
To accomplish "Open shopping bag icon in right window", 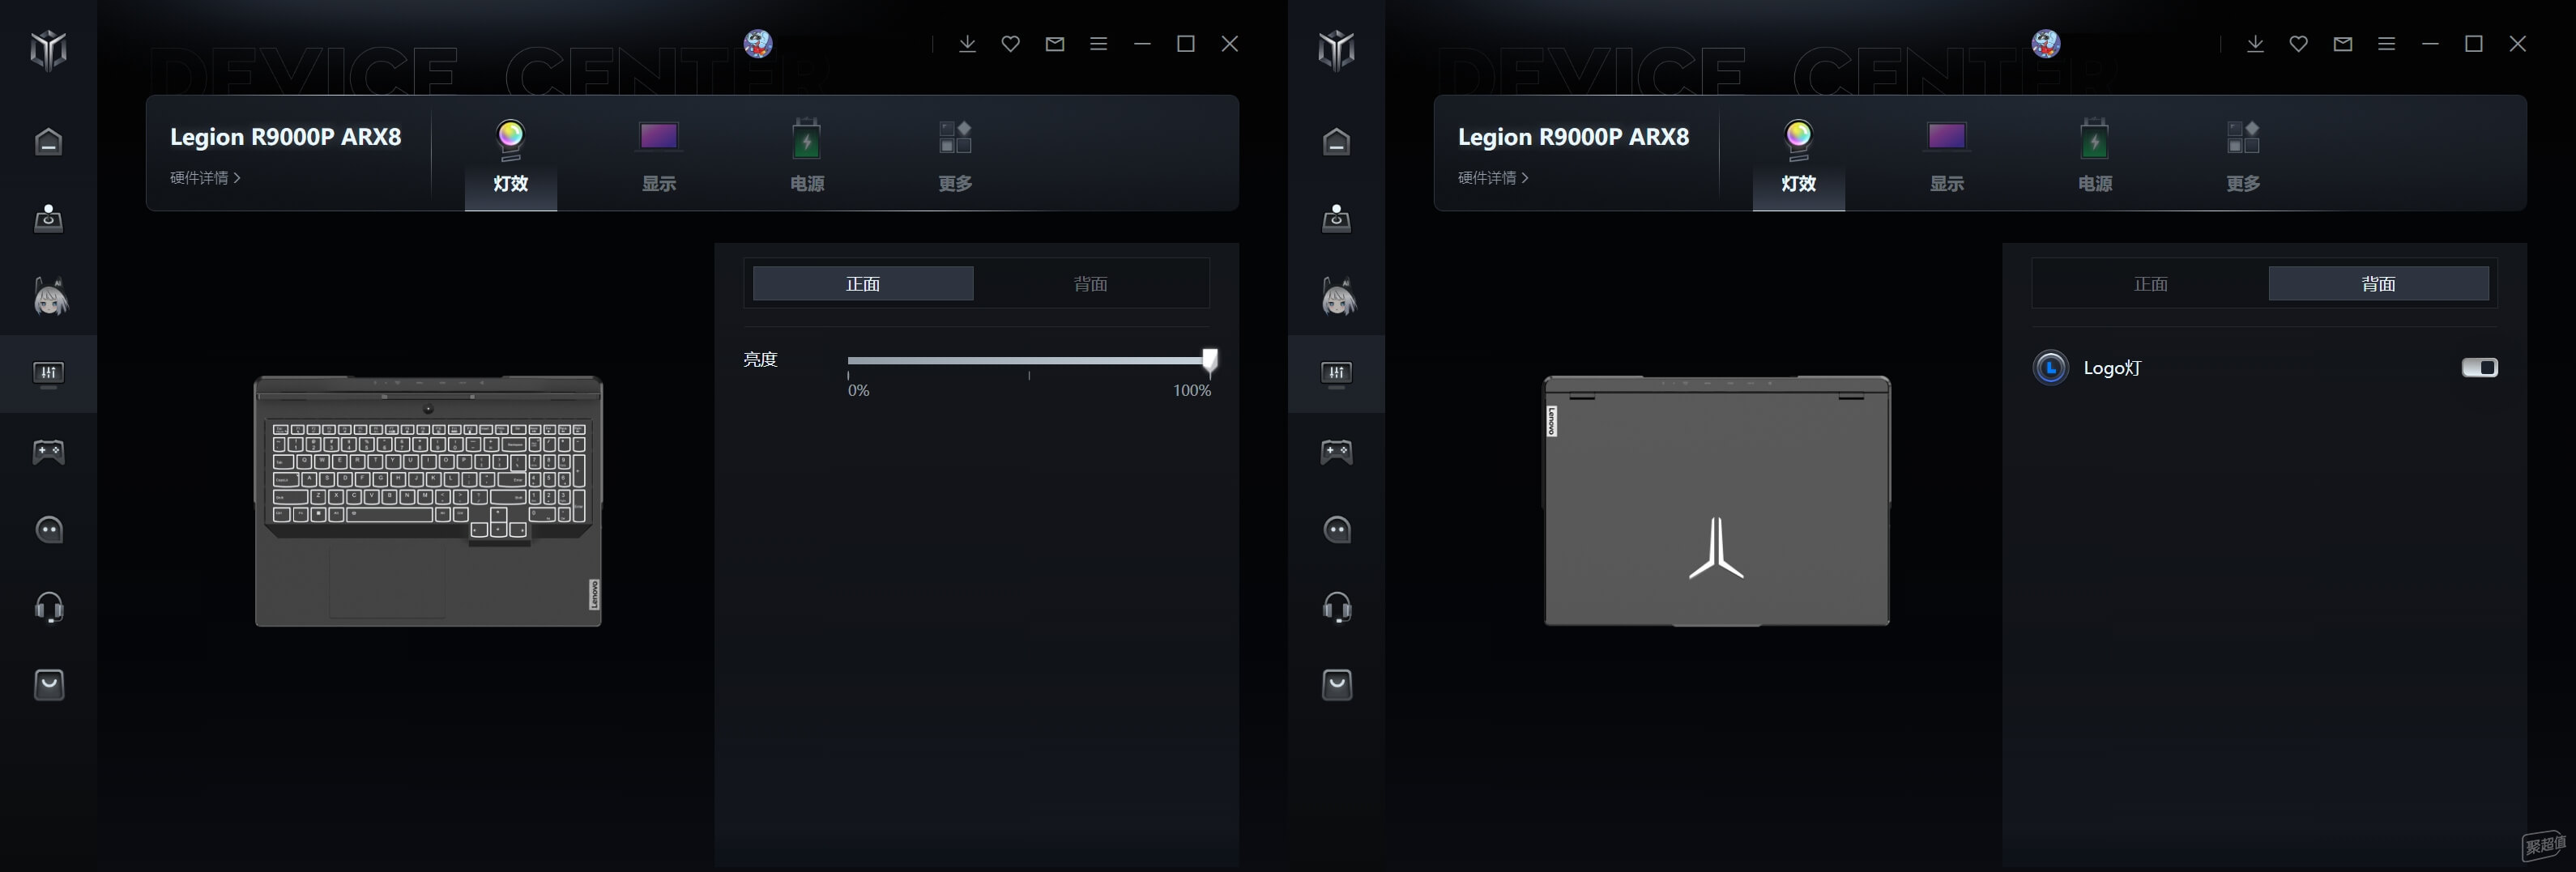I will (x=1337, y=685).
